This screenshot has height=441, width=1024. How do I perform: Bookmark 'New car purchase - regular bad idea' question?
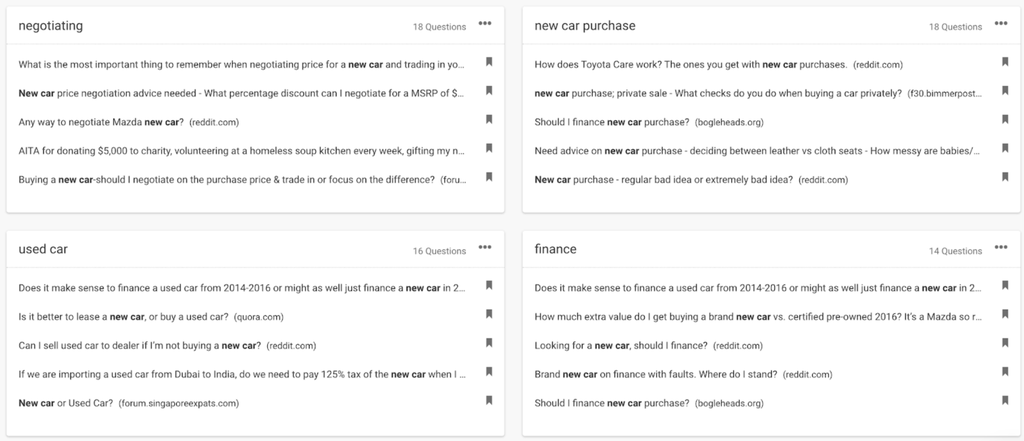pos(1005,178)
